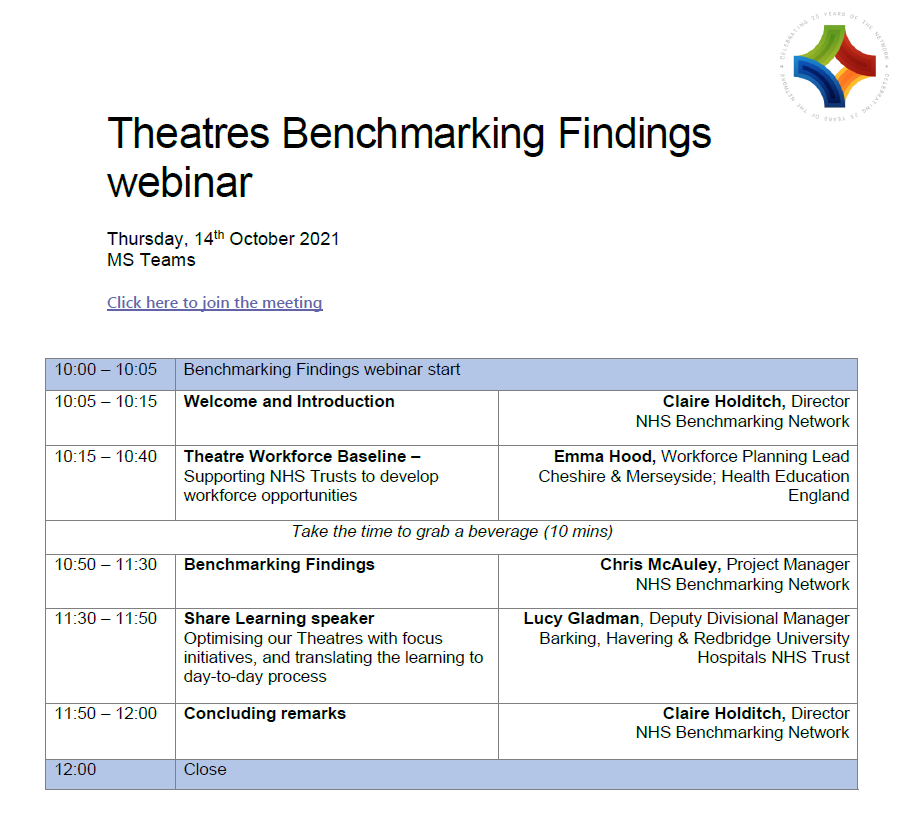Select the 'Concluding remarks' heading
904x837 pixels.
tap(265, 713)
